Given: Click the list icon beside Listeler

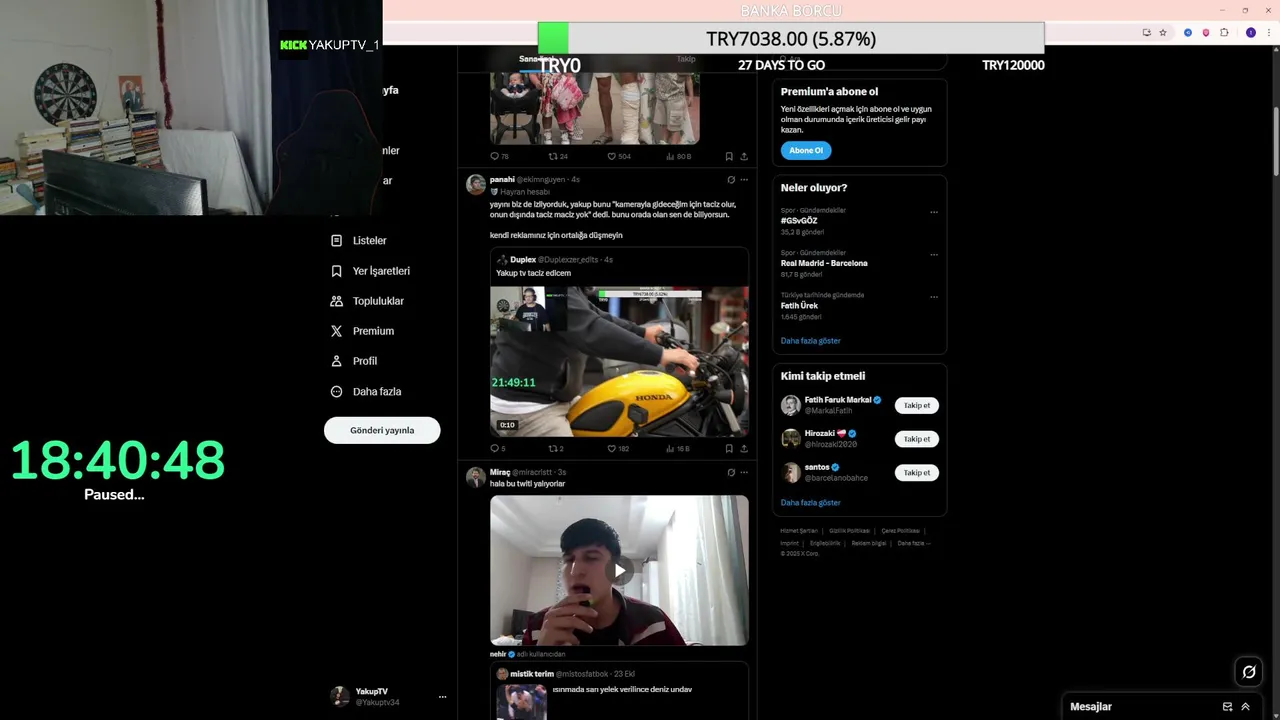Looking at the screenshot, I should [336, 241].
